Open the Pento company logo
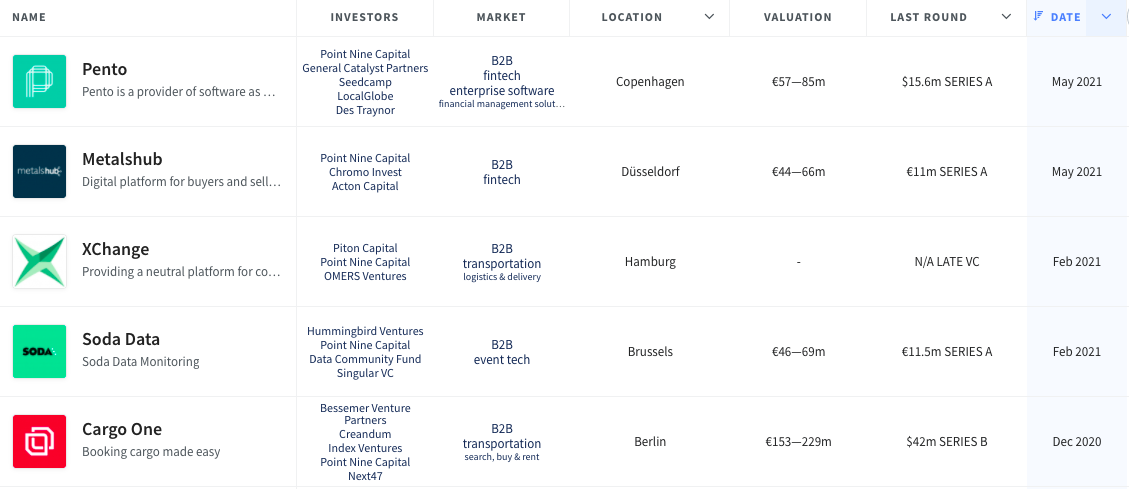This screenshot has width=1129, height=489. tap(40, 81)
